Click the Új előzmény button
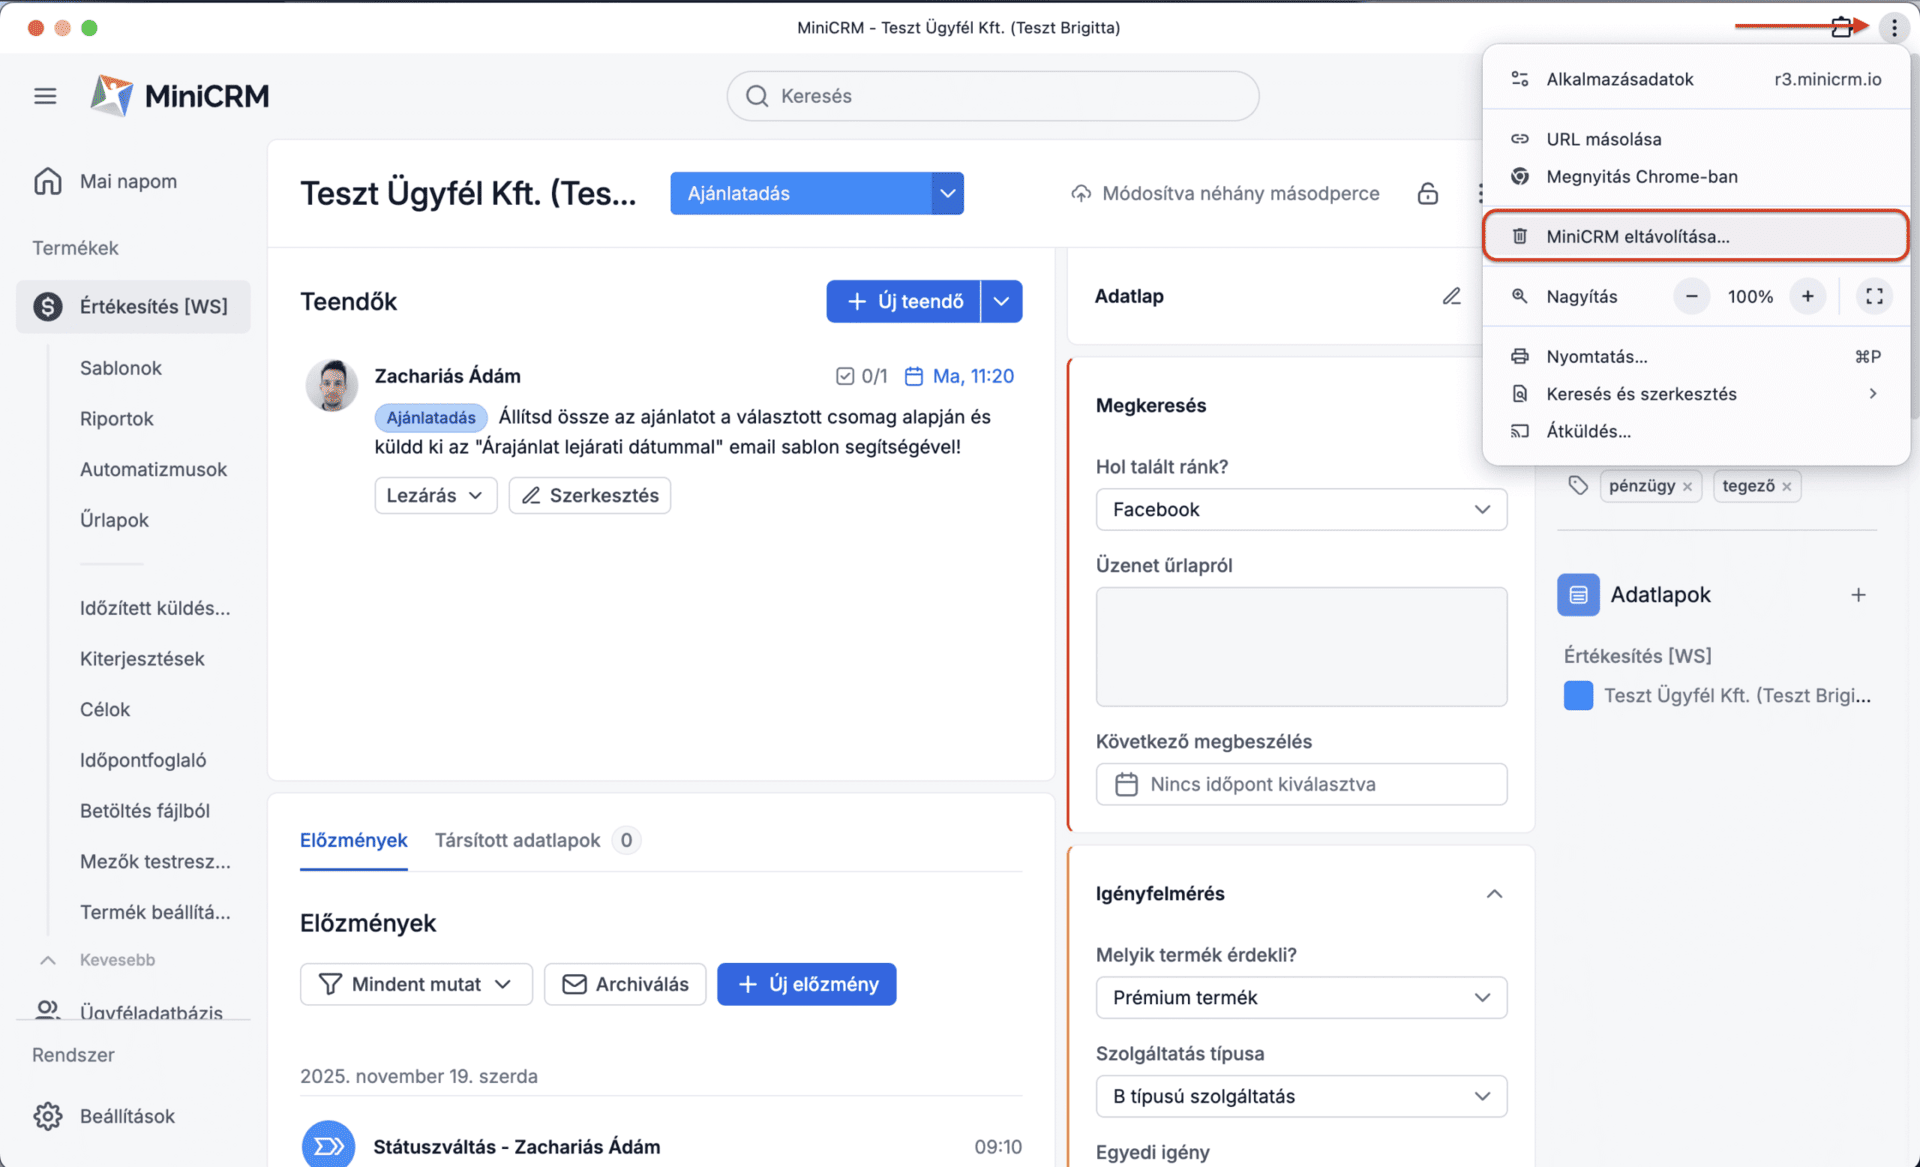 806,984
